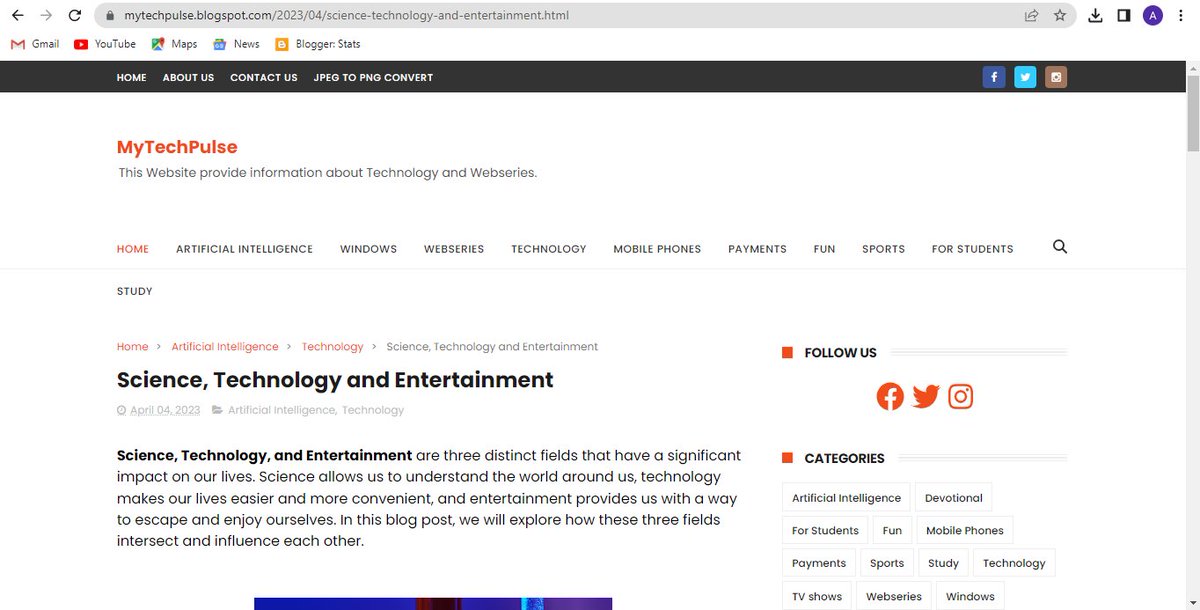Open YouTube bookmark

[105, 44]
